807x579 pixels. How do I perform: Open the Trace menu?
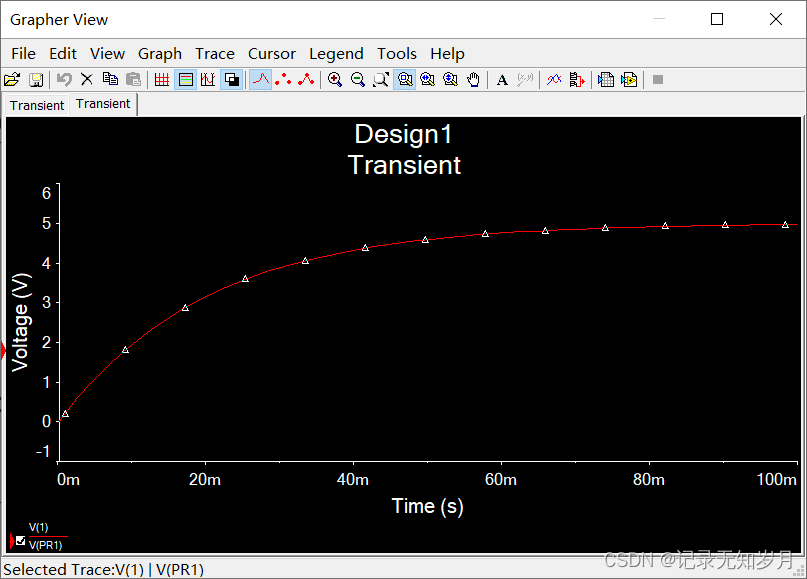215,54
